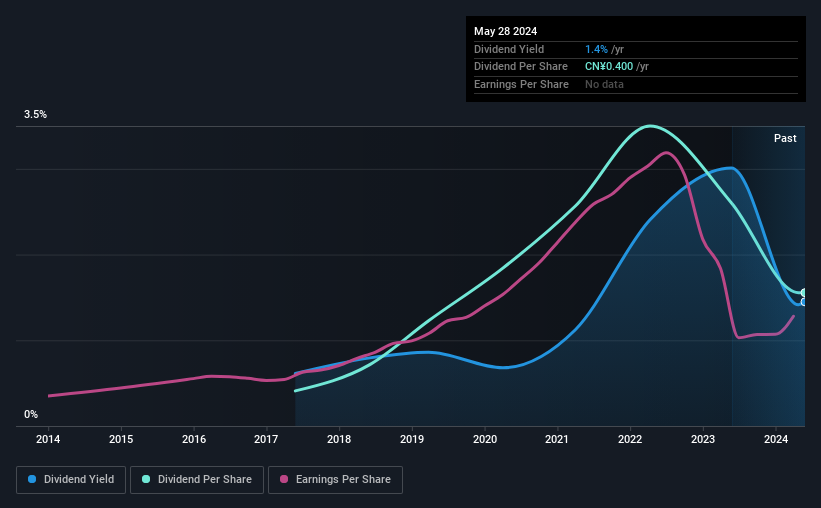Screen dimensions: 821x508
Task: Click the 2014 label on the x-axis
Action: (48, 439)
